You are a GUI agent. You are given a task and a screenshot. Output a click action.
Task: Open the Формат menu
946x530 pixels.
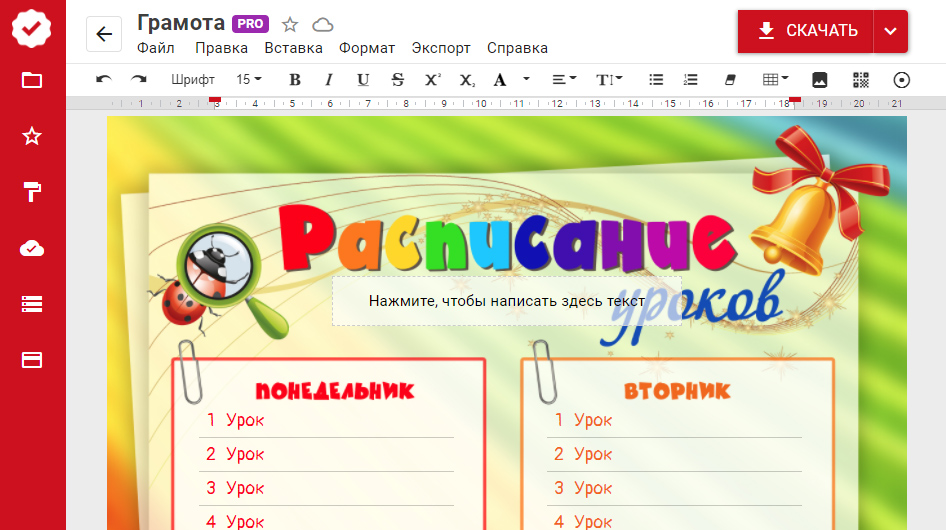367,48
